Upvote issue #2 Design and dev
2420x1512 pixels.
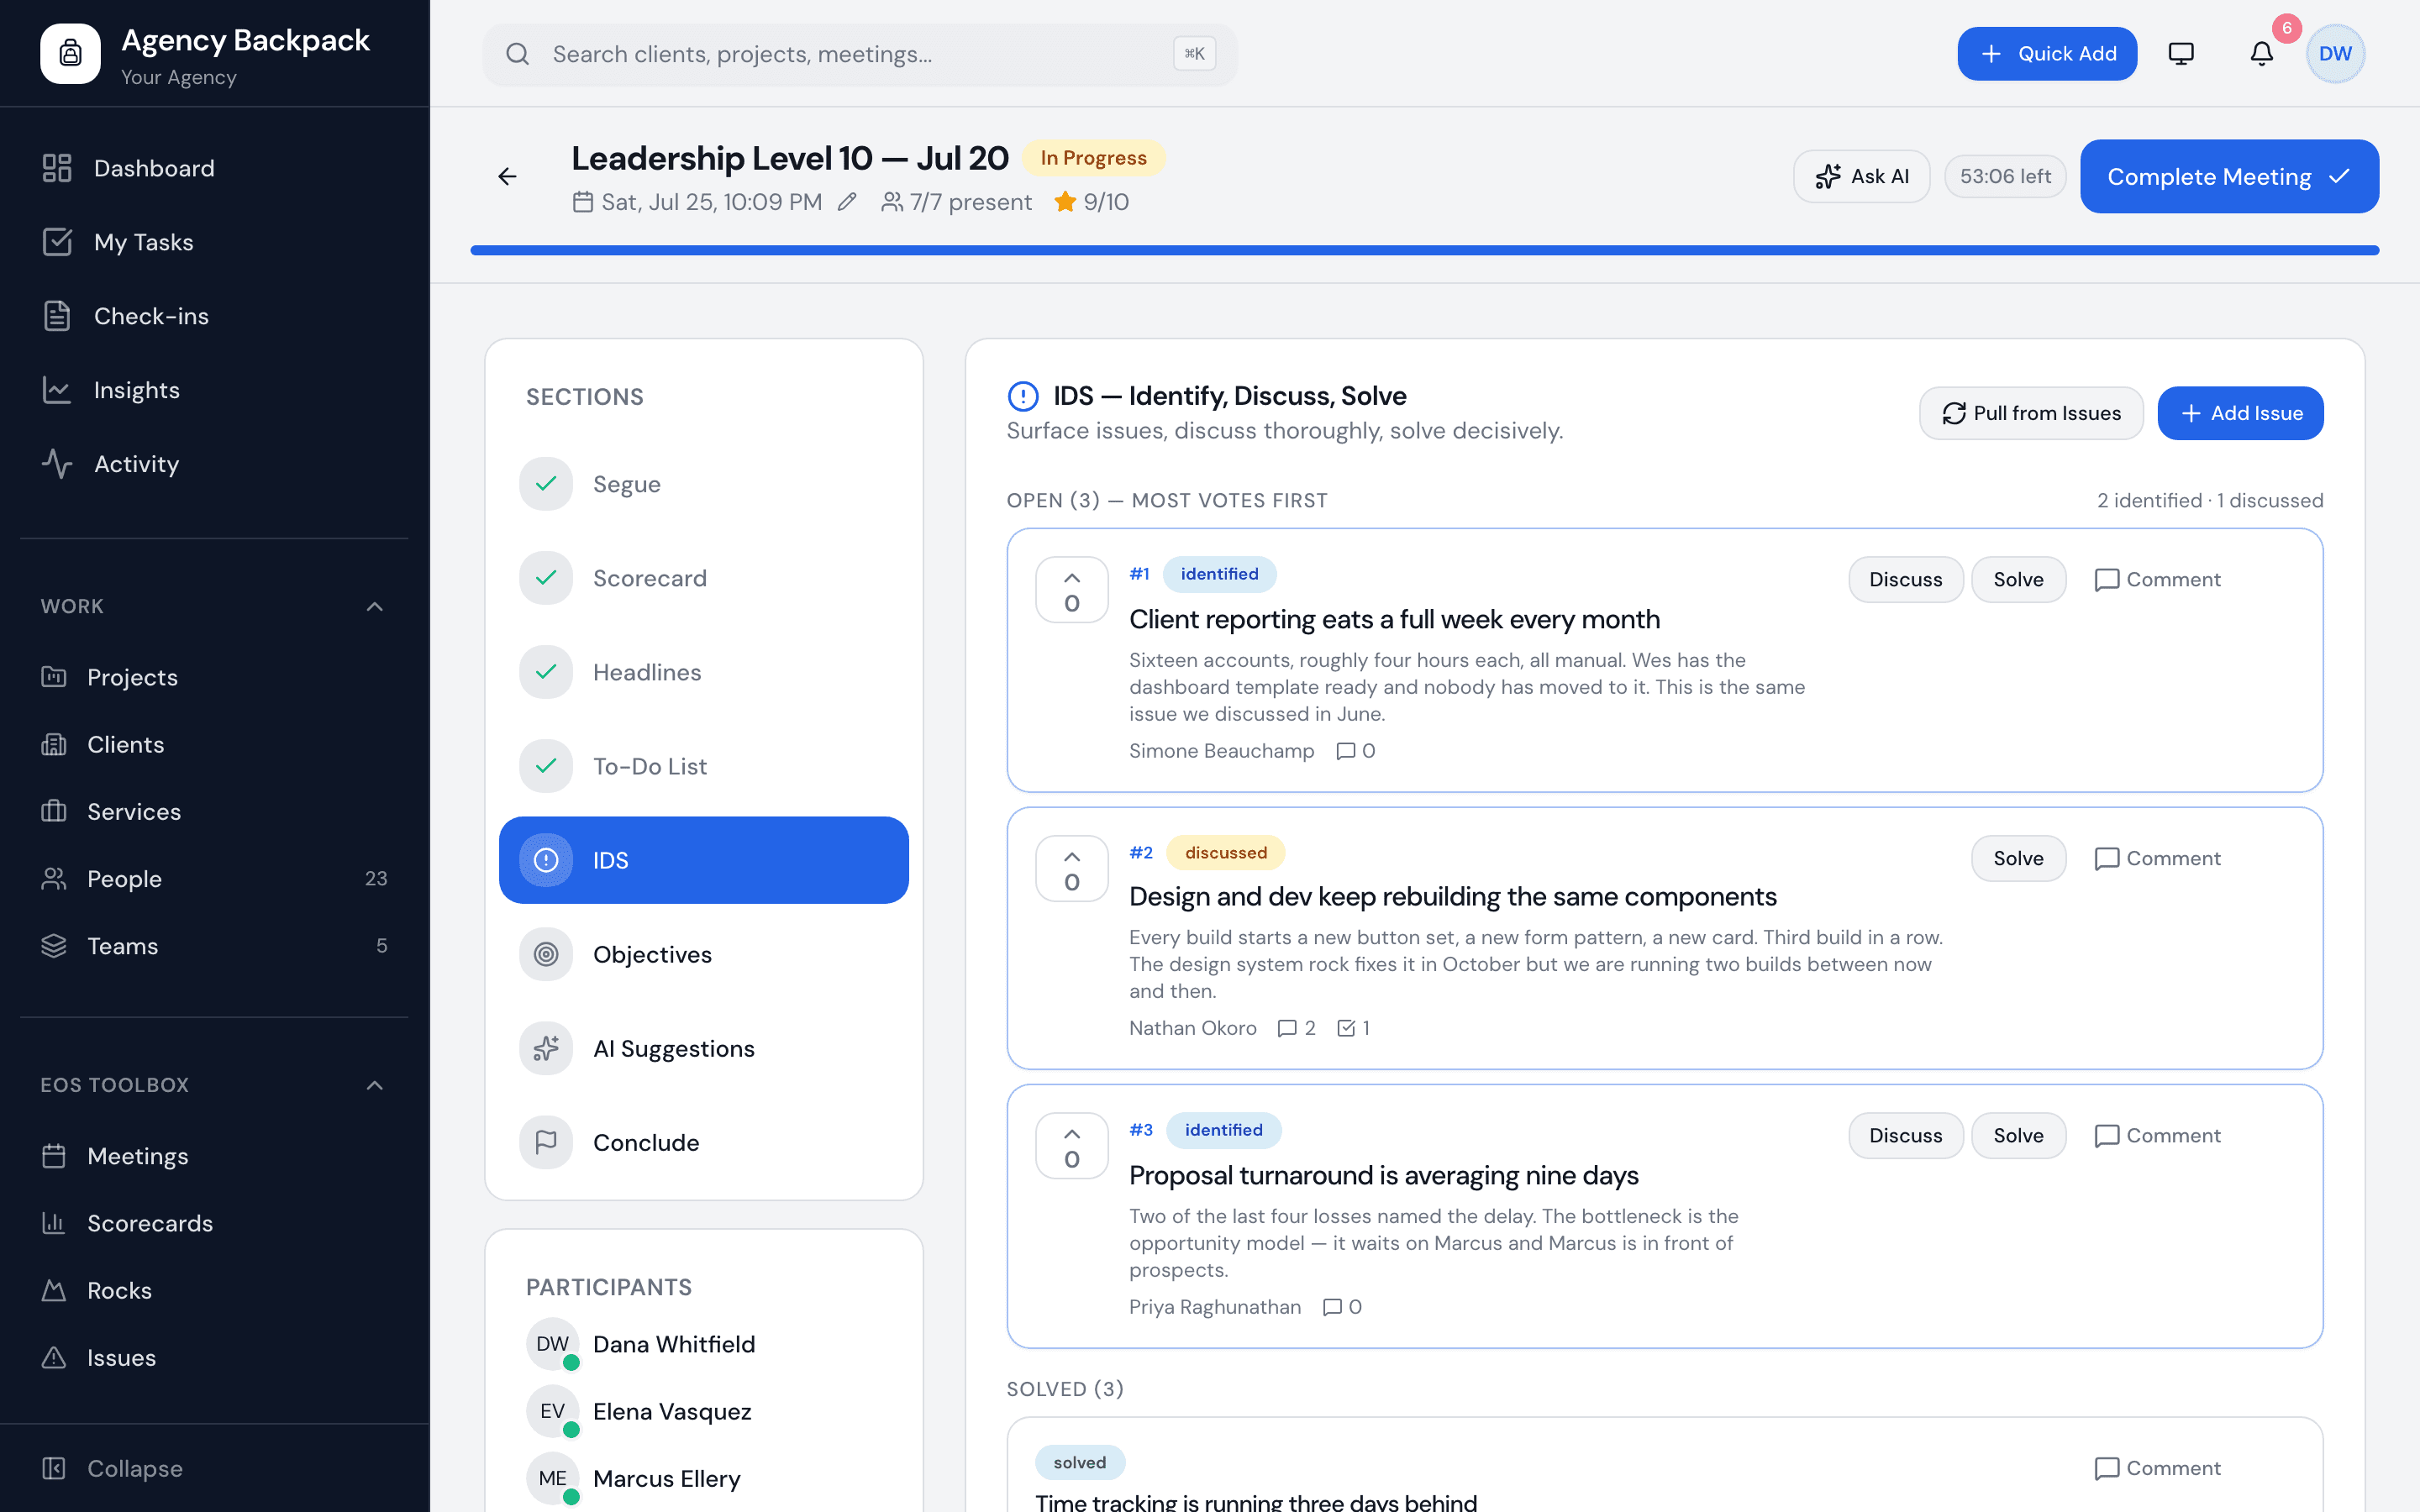(1072, 869)
